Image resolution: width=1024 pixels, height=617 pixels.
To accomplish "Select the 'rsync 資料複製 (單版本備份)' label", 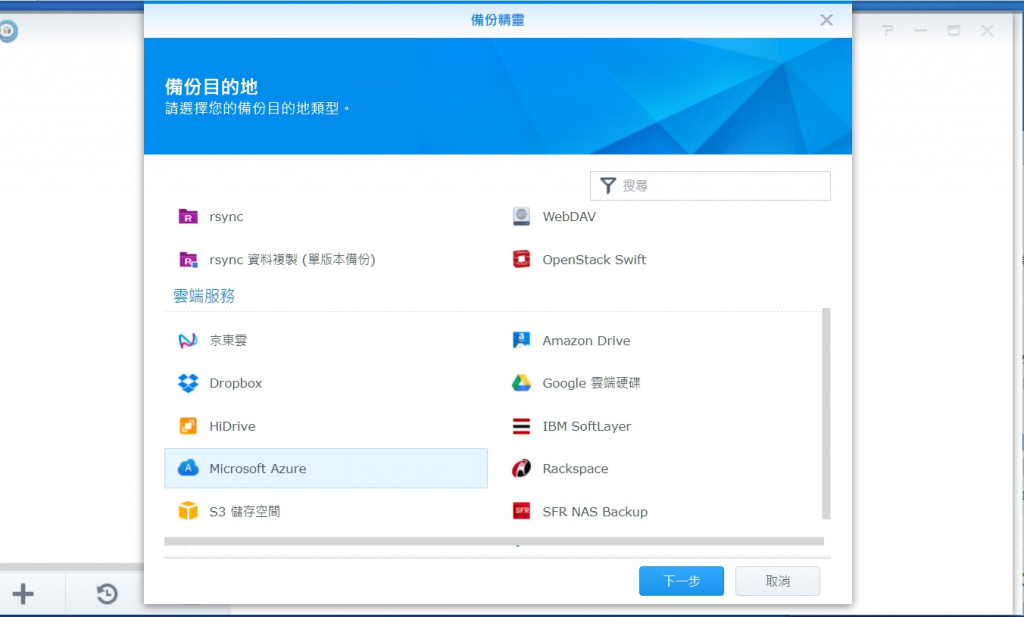I will coord(293,259).
